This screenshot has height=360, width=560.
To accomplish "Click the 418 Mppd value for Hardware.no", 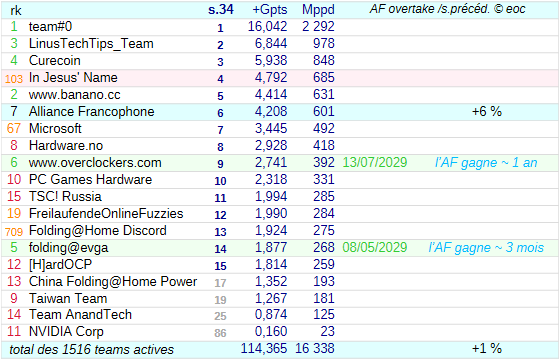I will click(324, 145).
